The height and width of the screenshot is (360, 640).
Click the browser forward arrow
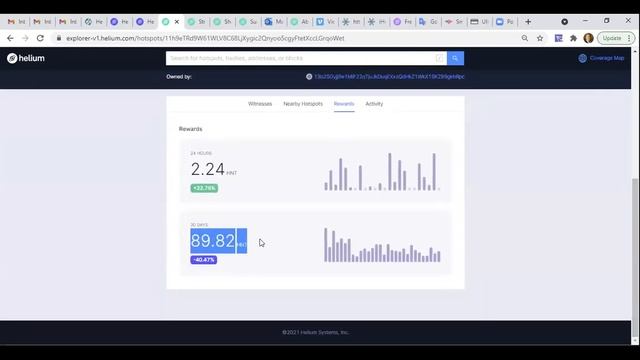point(25,38)
